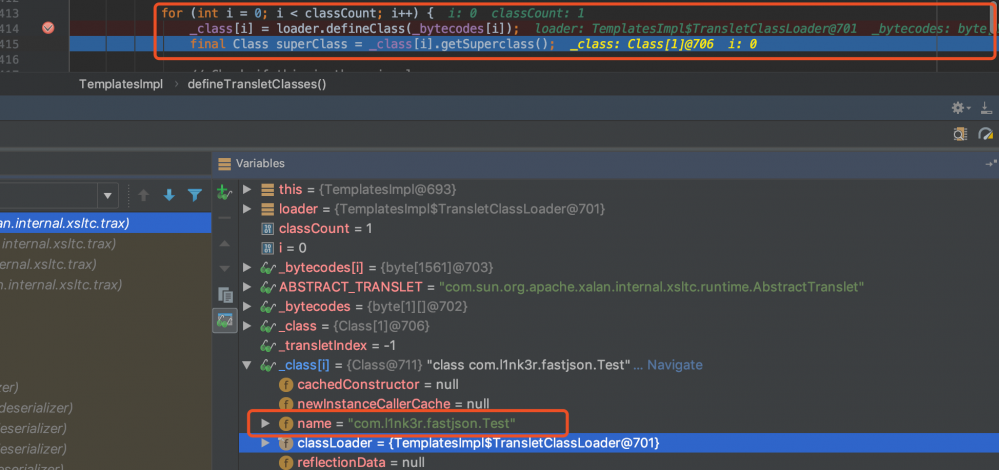Click the restore layout icon
This screenshot has height=470, width=999.
pos(960,134)
